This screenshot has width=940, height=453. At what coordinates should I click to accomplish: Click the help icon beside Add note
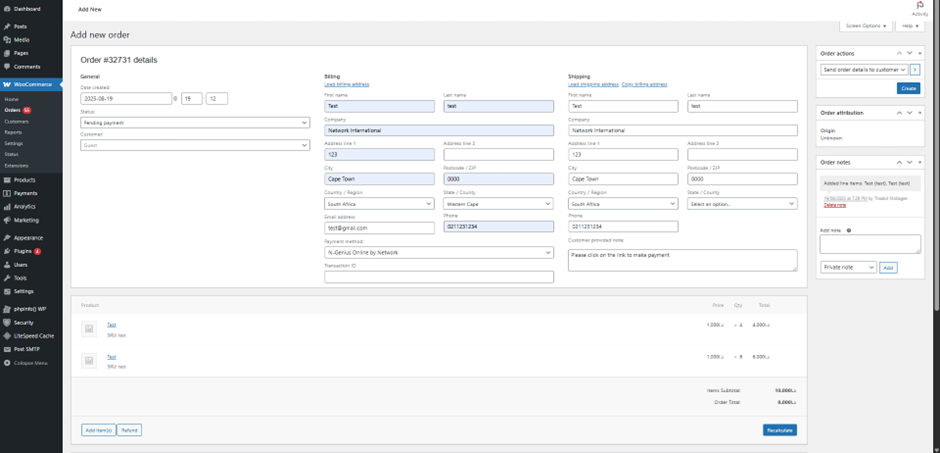849,230
